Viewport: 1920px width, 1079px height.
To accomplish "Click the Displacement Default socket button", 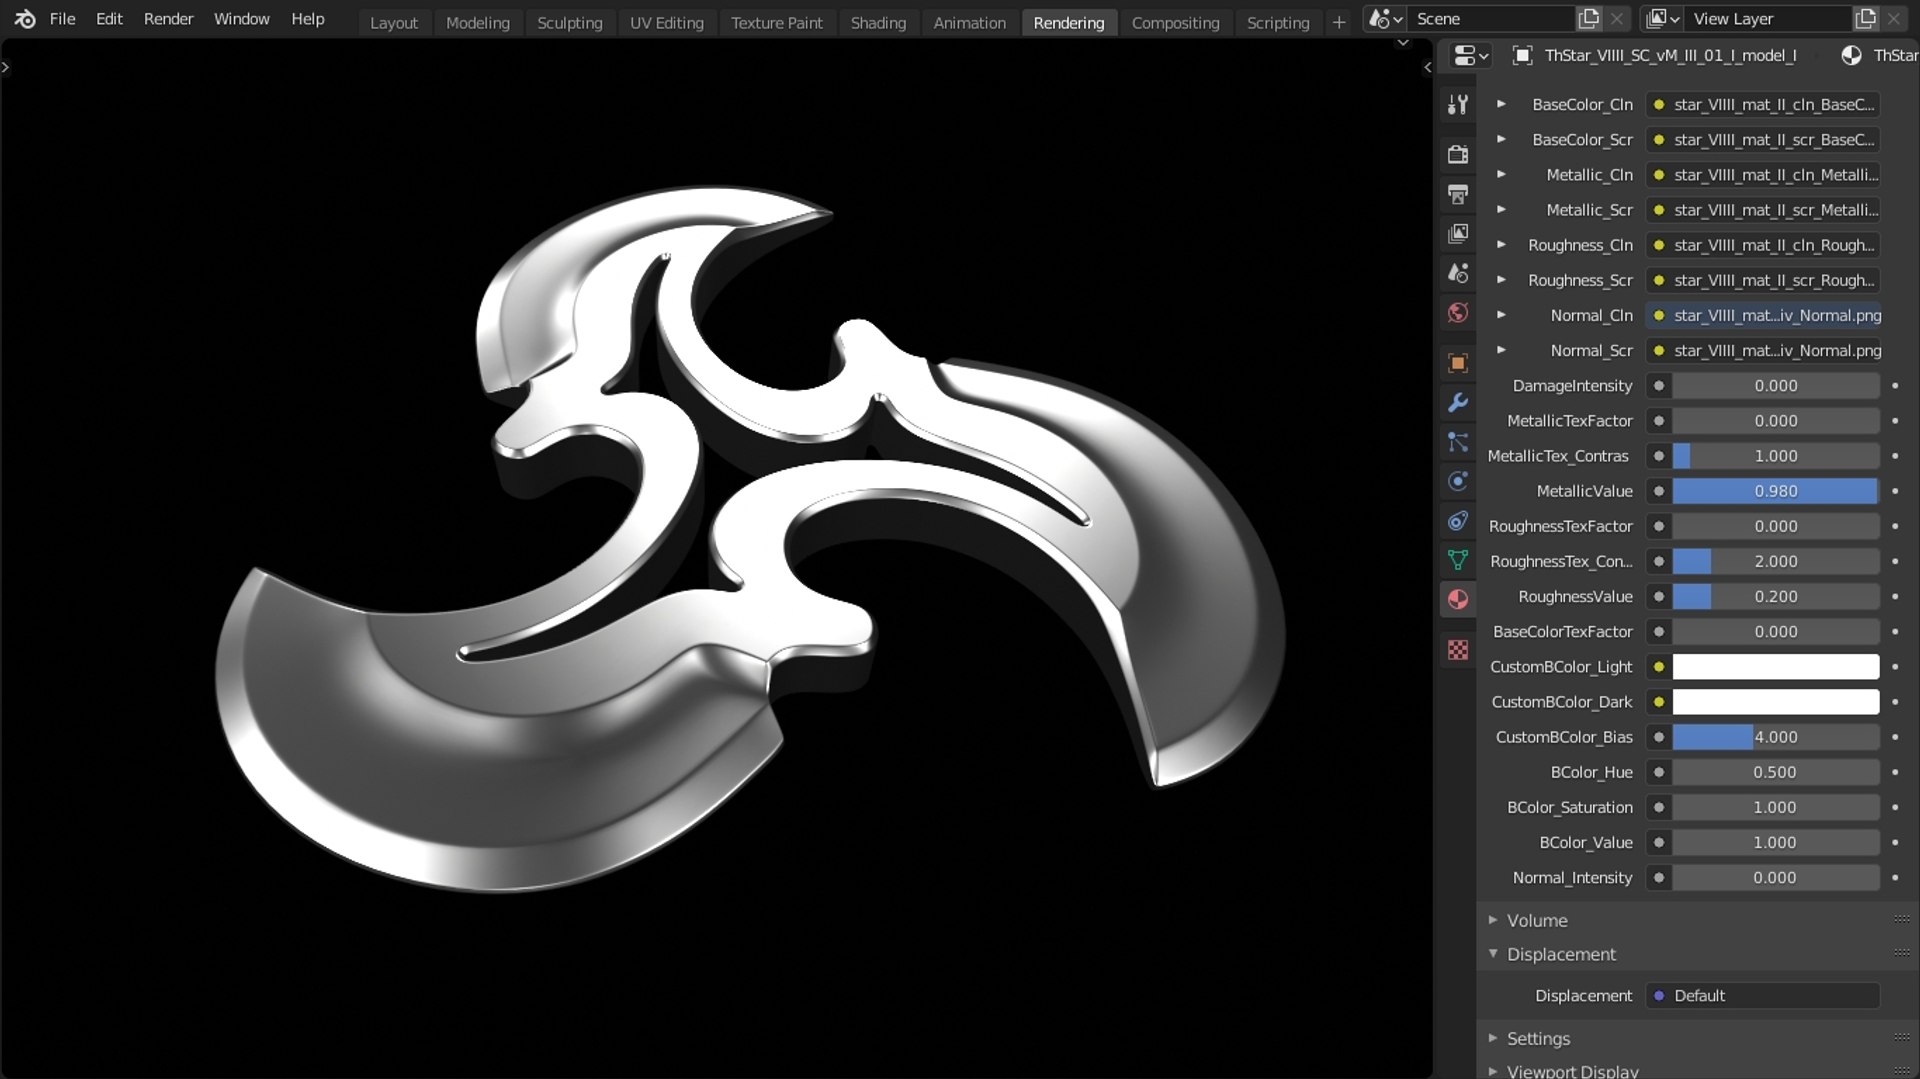I will [1765, 996].
